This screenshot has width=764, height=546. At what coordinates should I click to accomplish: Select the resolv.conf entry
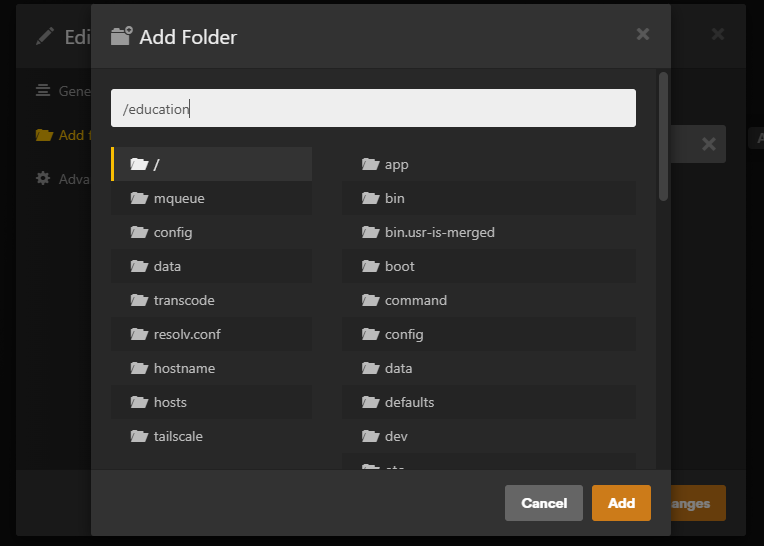211,335
